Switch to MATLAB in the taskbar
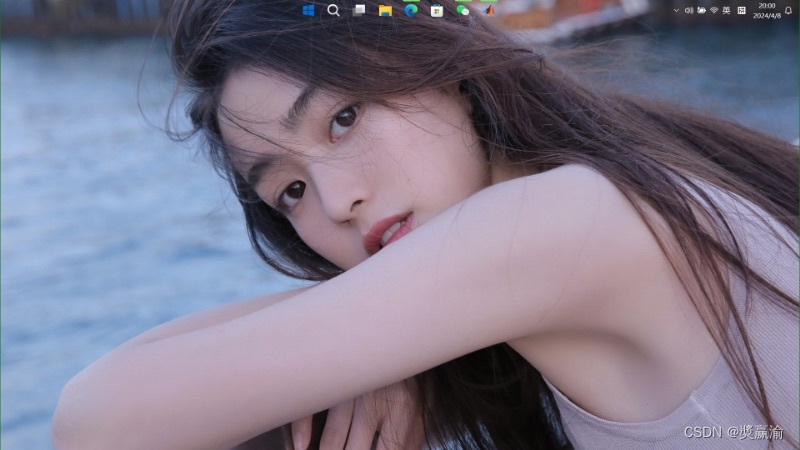The image size is (800, 450). 489,10
